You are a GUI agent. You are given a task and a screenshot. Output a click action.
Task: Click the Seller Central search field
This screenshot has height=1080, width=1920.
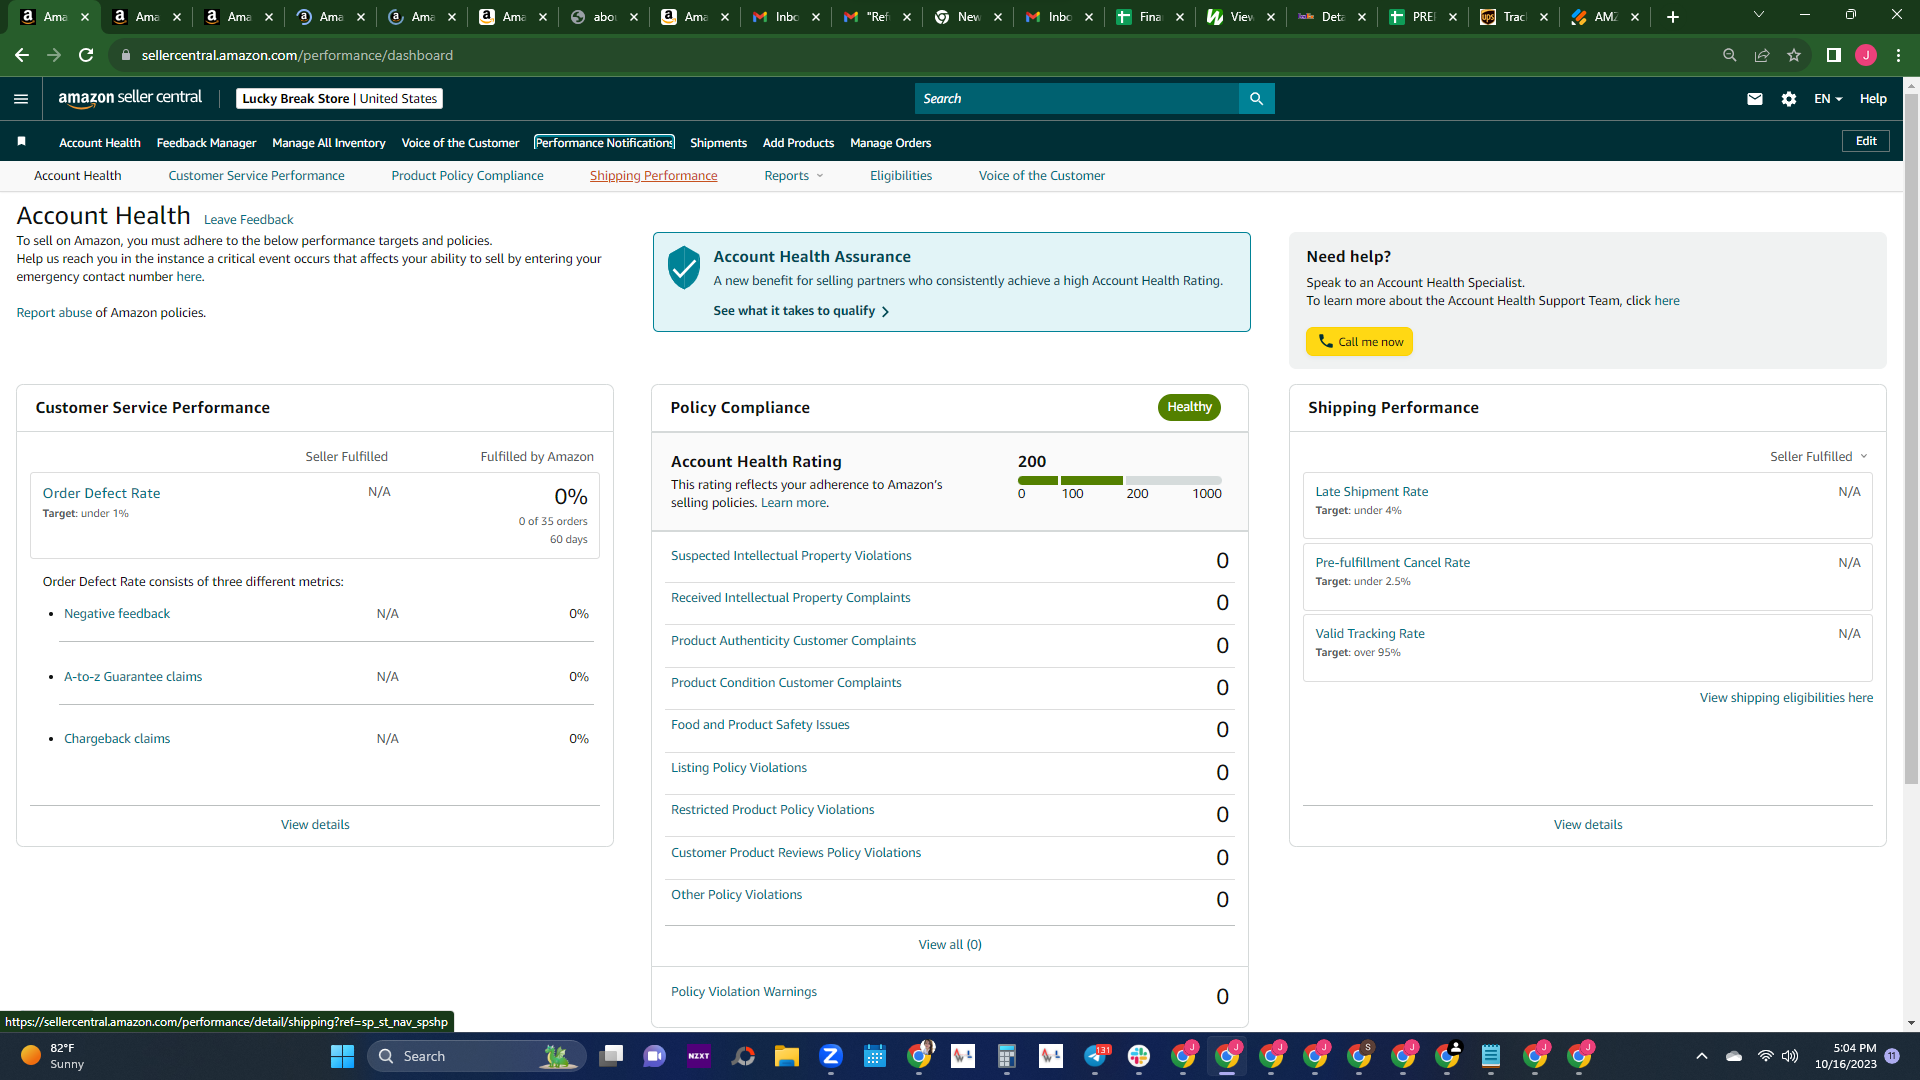(x=1076, y=98)
